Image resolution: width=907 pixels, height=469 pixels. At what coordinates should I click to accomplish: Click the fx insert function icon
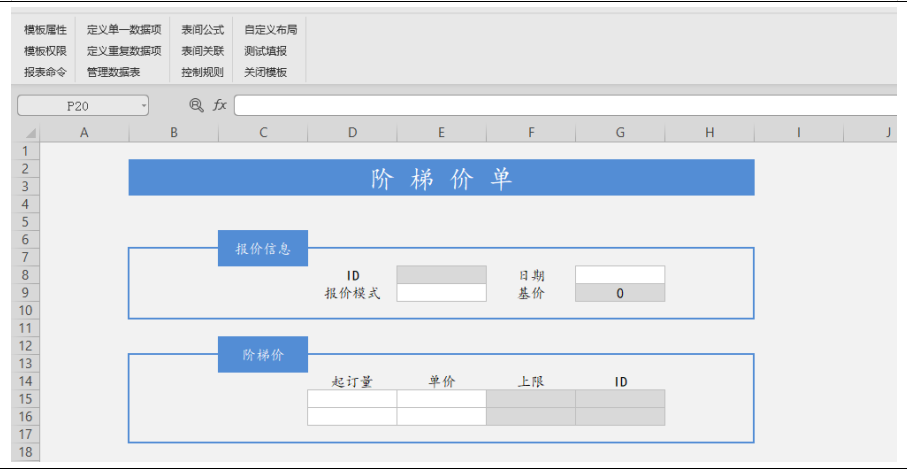tap(219, 105)
